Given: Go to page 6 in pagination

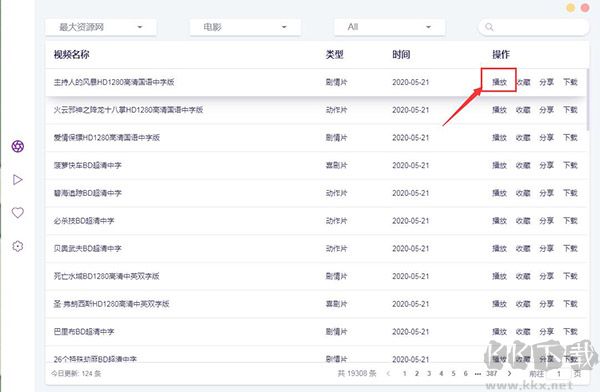Looking at the screenshot, I should [466, 373].
